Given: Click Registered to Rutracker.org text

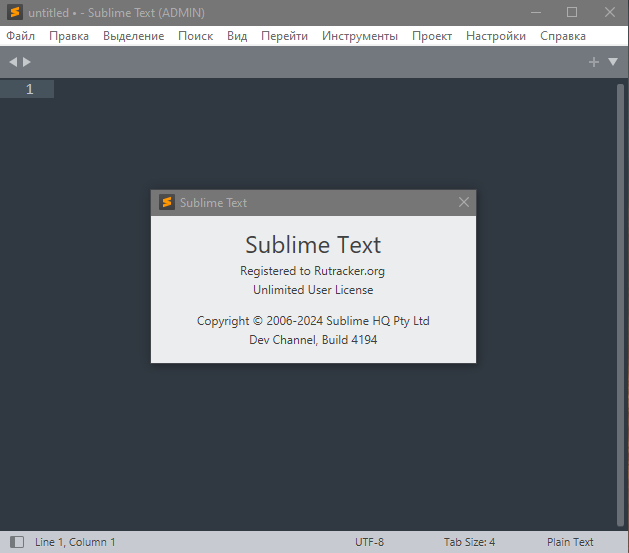Looking at the screenshot, I should (x=312, y=271).
